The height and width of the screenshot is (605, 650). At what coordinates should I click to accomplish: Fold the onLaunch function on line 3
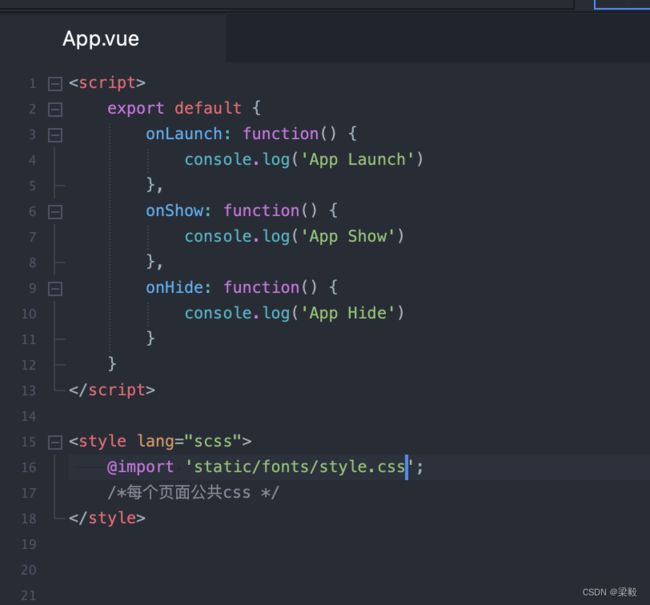point(55,135)
